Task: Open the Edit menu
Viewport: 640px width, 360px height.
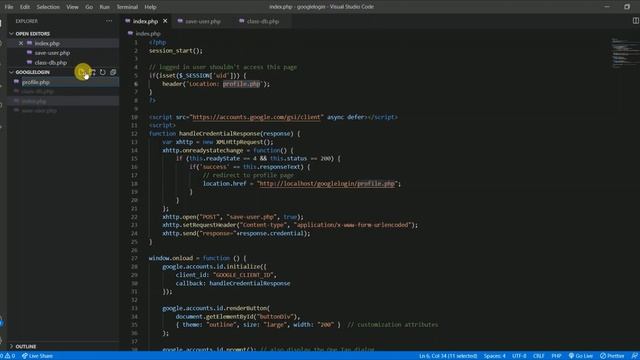Action: point(25,7)
